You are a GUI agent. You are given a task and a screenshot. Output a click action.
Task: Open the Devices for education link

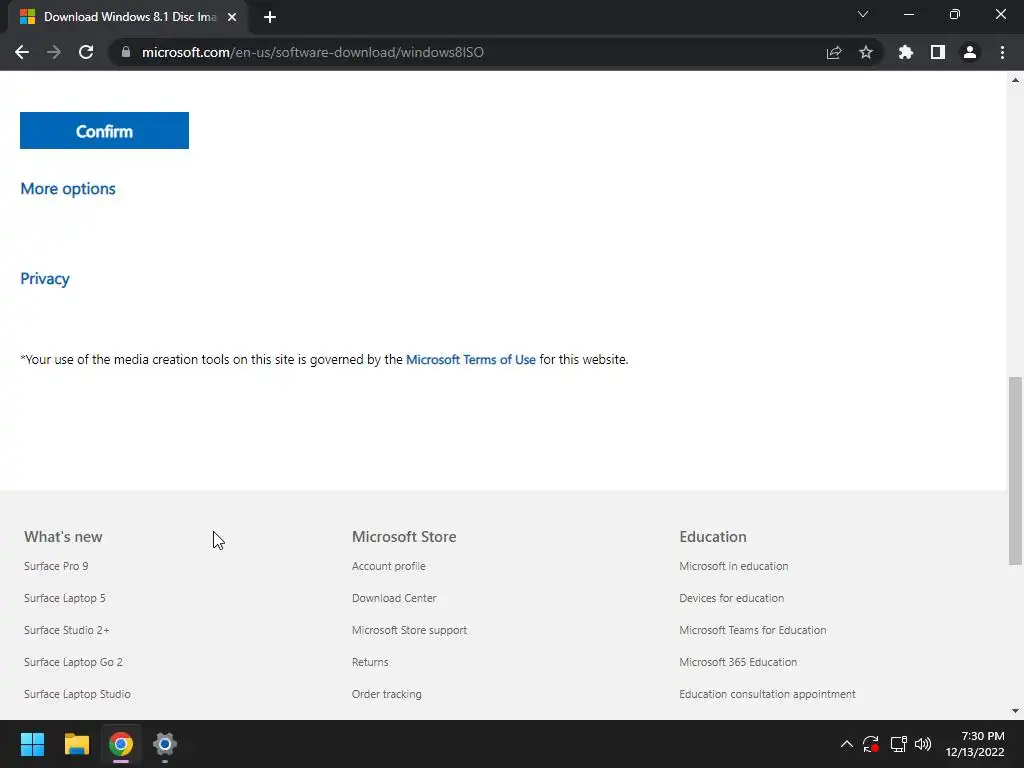[731, 598]
